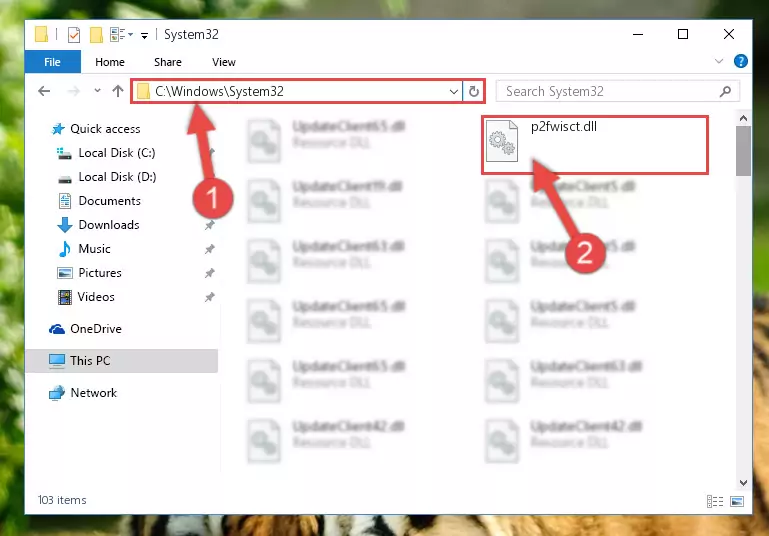Expand the address bar history dropdown
Viewport: 769px width, 536px height.
coord(454,91)
